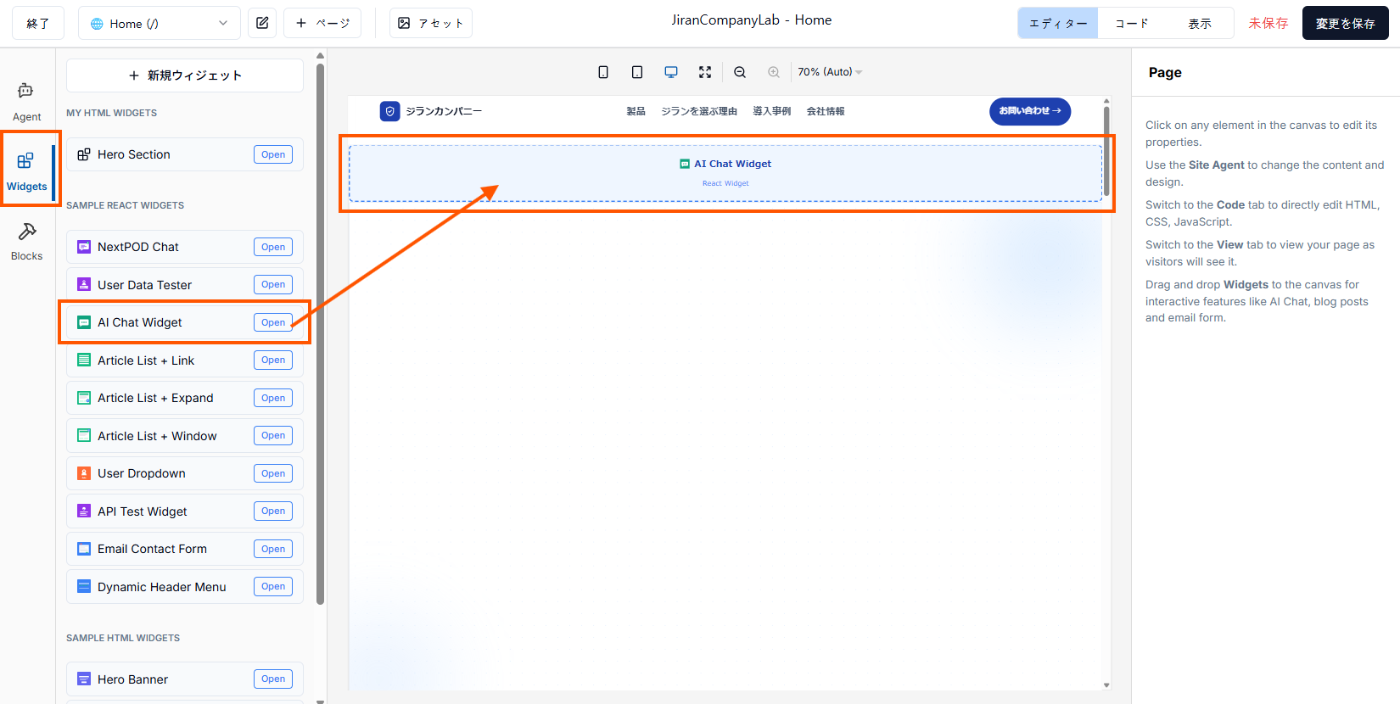Open the Article List + Expand widget
1400x704 pixels.
[x=273, y=398]
